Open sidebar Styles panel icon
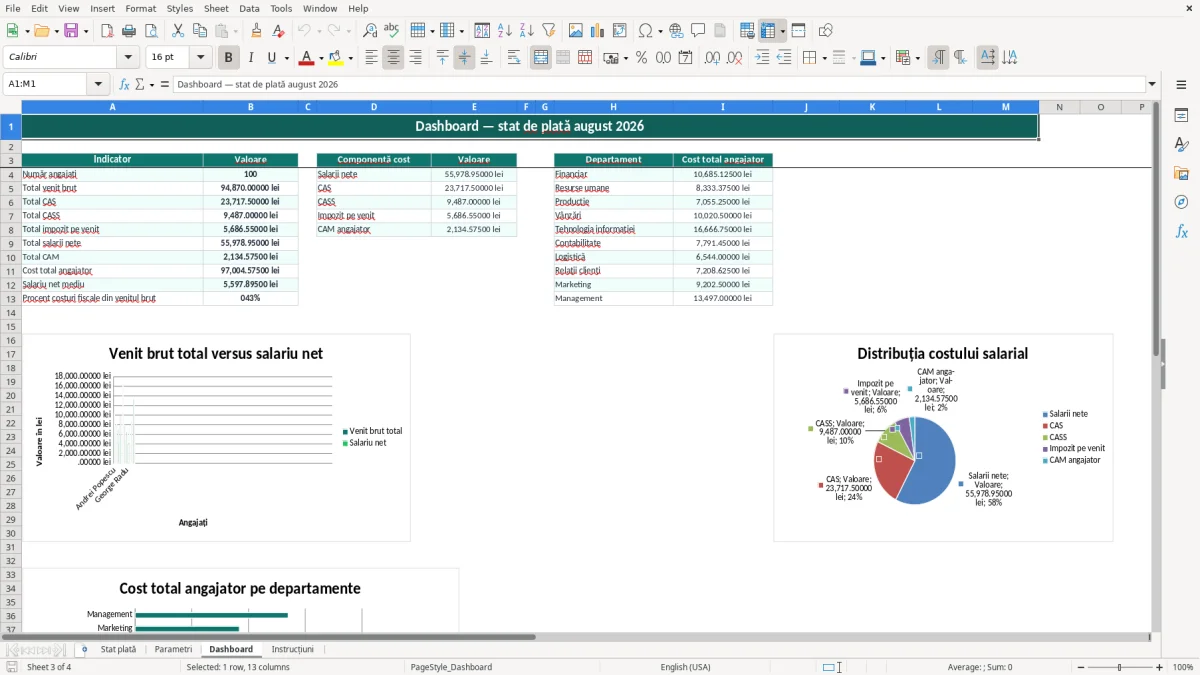The width and height of the screenshot is (1200, 675). click(x=1181, y=144)
